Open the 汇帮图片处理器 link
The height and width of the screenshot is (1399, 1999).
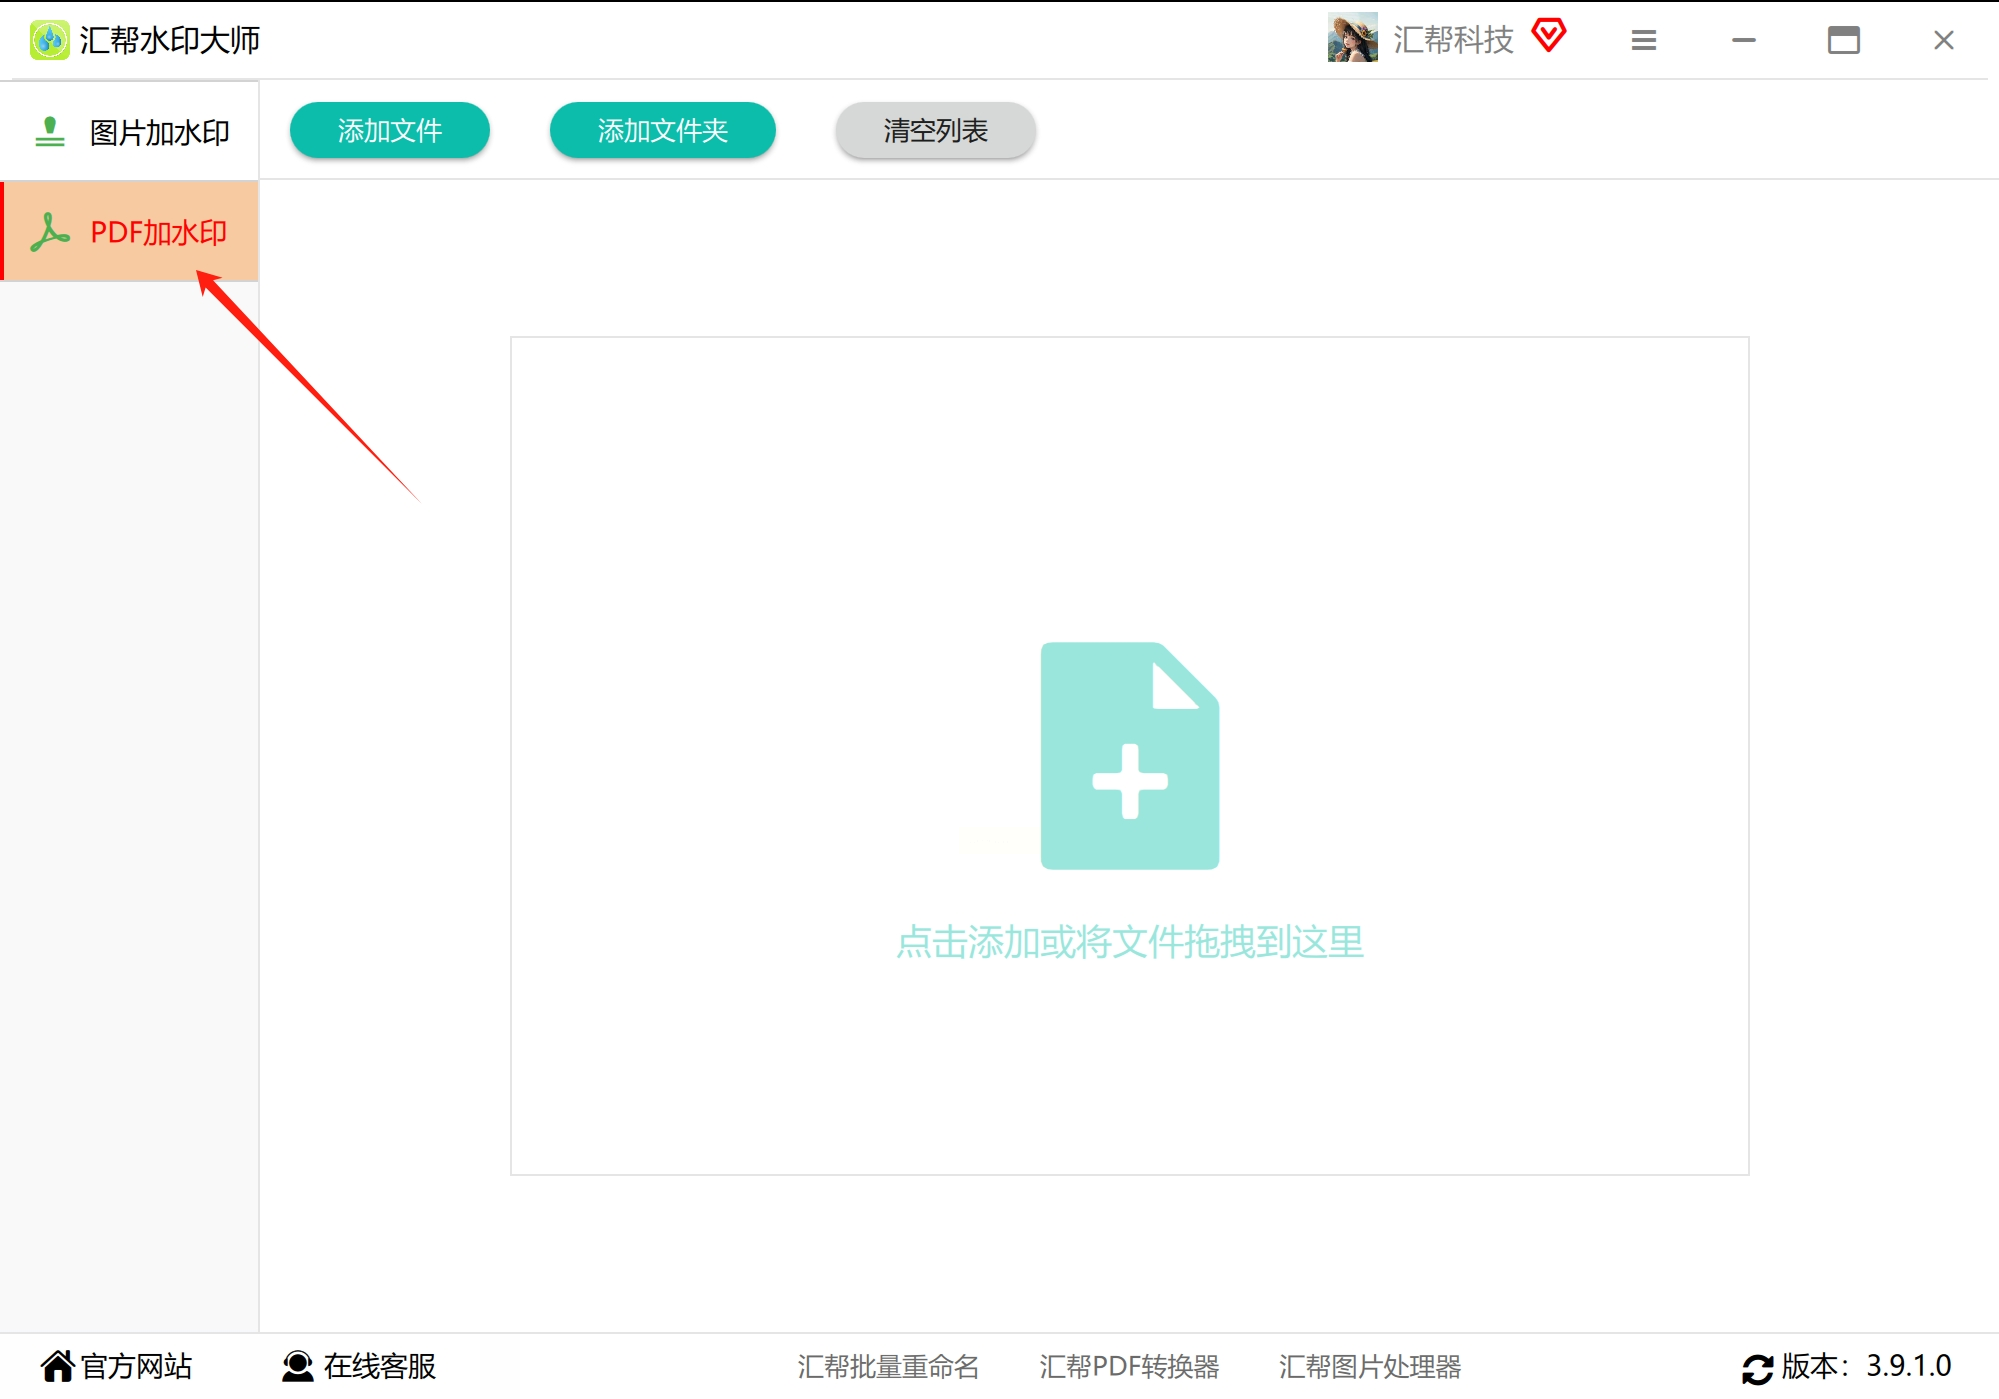(1370, 1366)
